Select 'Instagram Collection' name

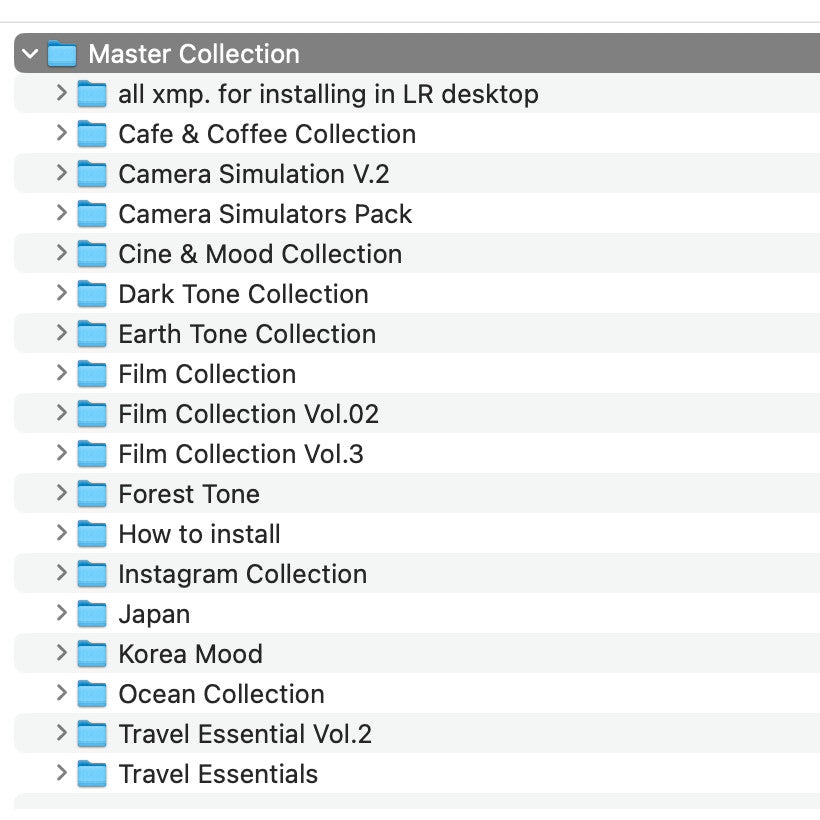243,574
